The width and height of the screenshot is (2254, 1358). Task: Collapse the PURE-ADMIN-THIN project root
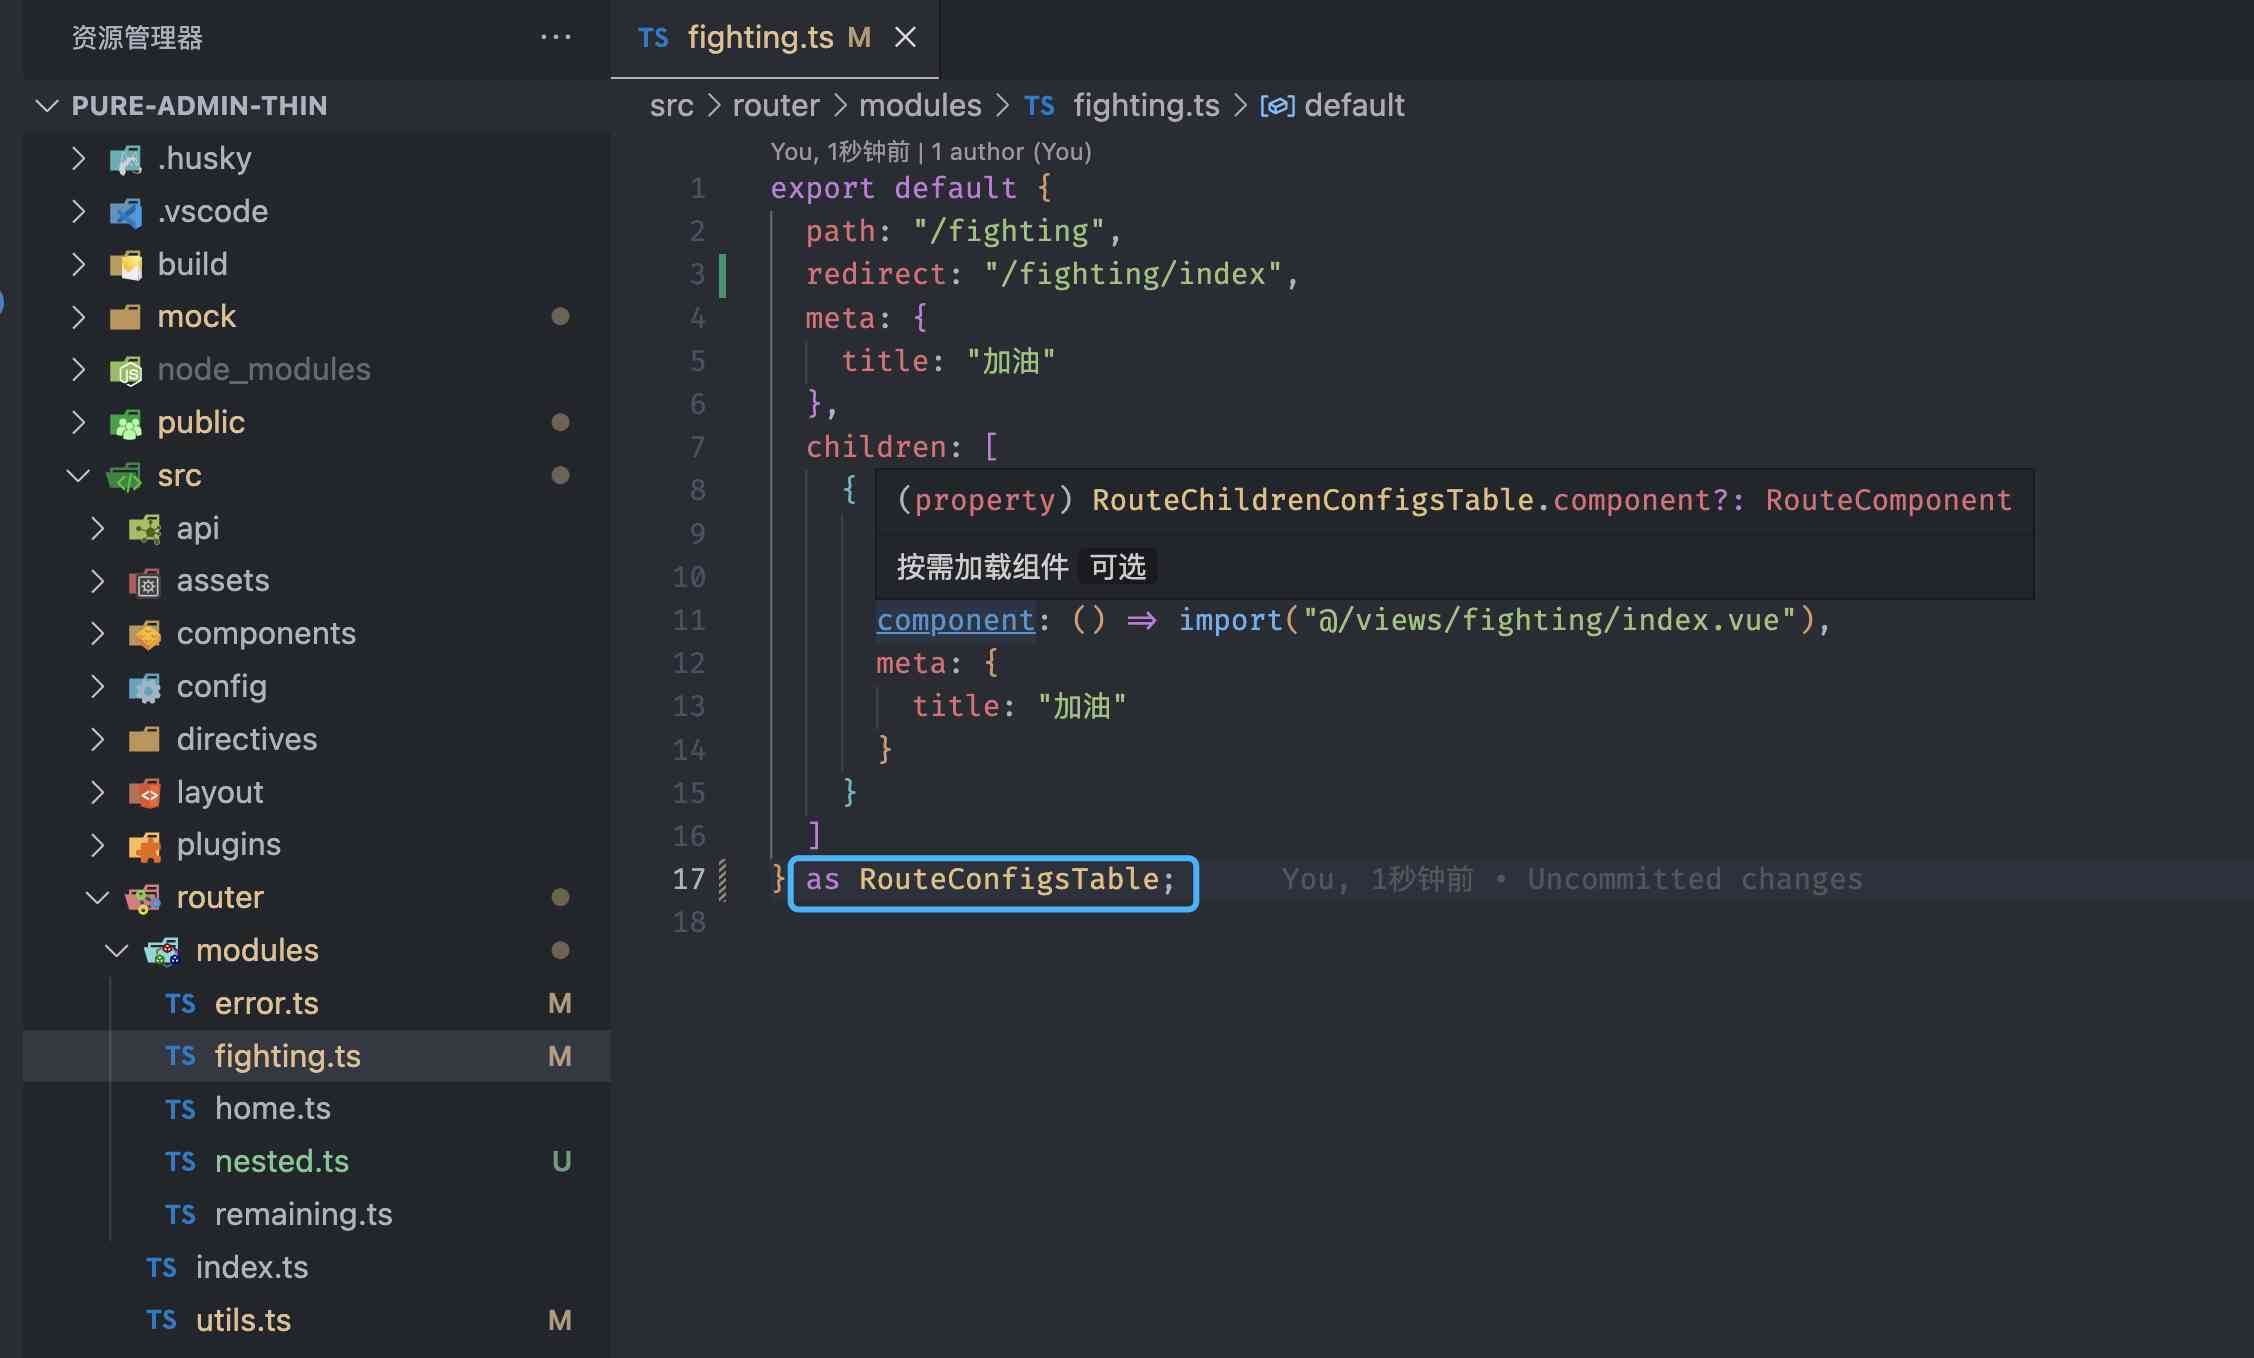(x=47, y=106)
